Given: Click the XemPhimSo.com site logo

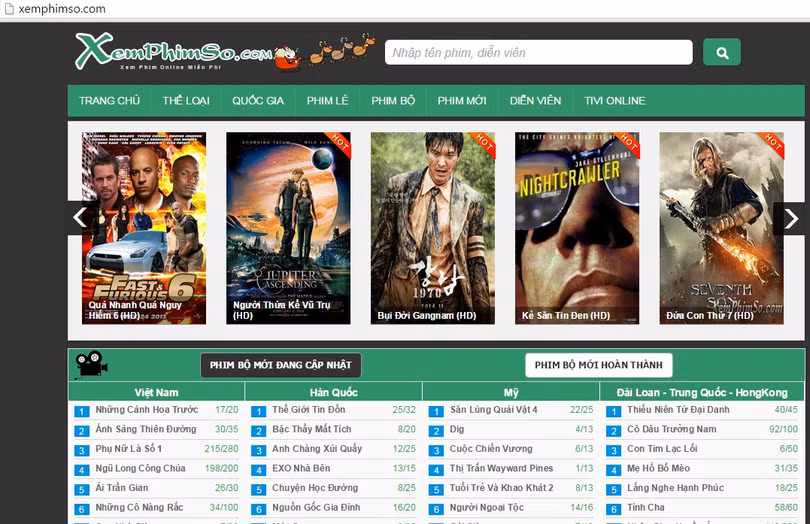Looking at the screenshot, I should pyautogui.click(x=172, y=51).
